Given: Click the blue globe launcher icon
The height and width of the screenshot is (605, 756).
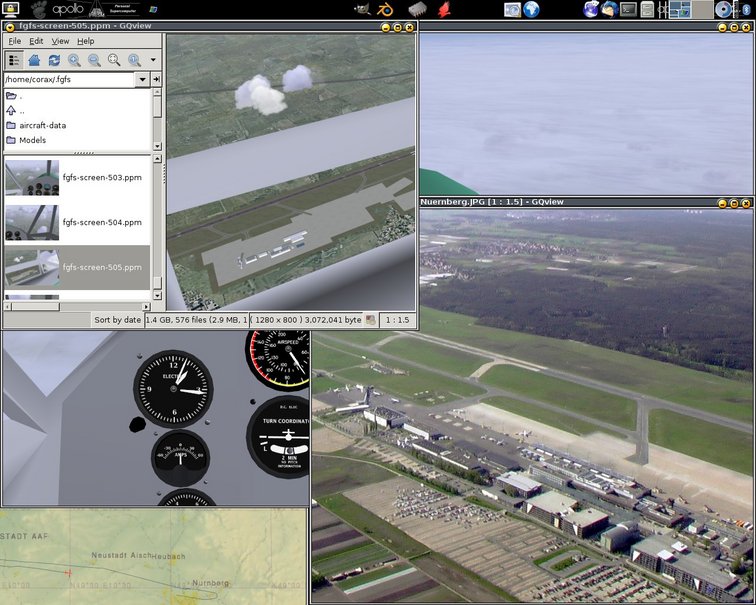Looking at the screenshot, I should pos(531,9).
